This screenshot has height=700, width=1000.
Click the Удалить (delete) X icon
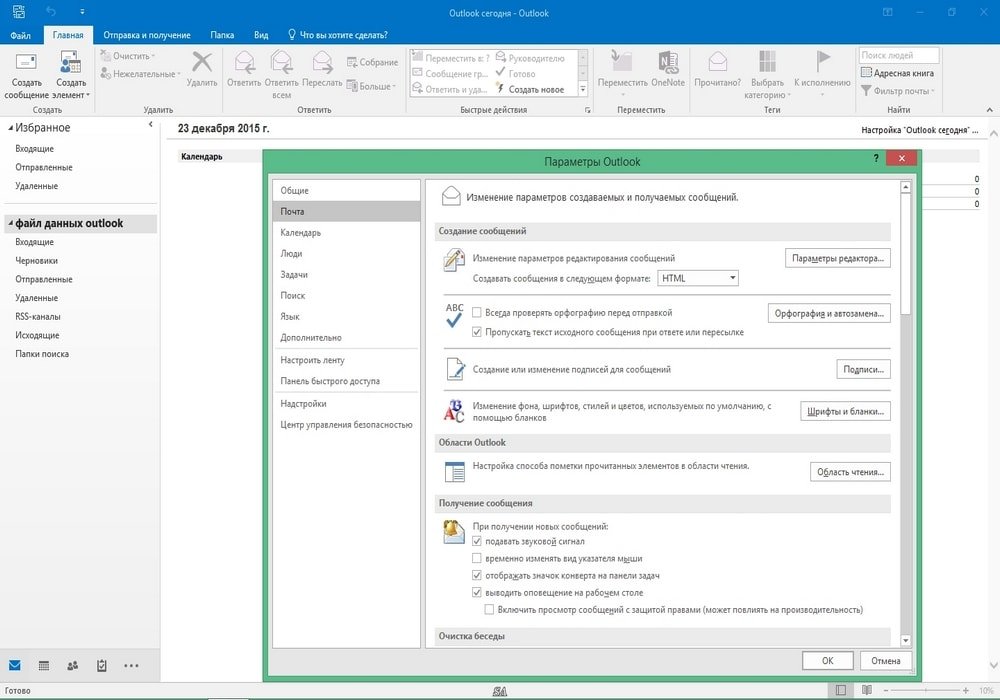202,63
